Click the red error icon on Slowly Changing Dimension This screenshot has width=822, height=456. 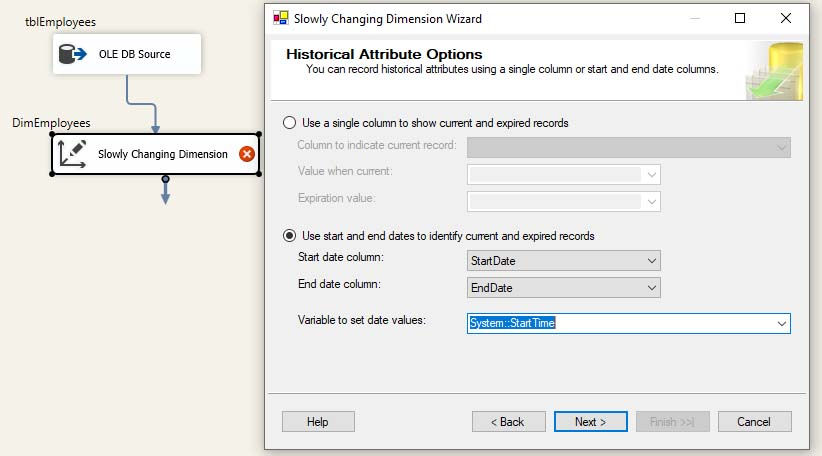[x=247, y=154]
